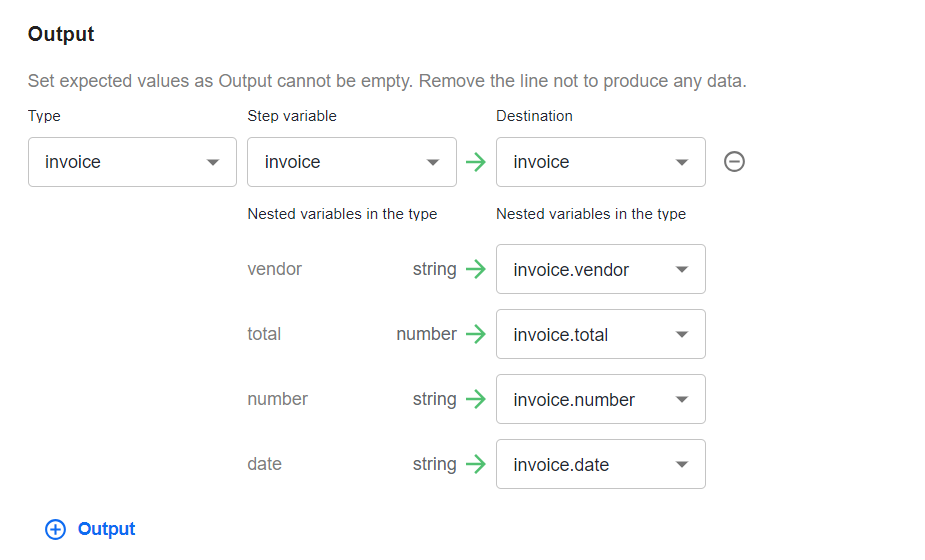925x560 pixels.
Task: Click the number nested variable label
Action: click(277, 399)
